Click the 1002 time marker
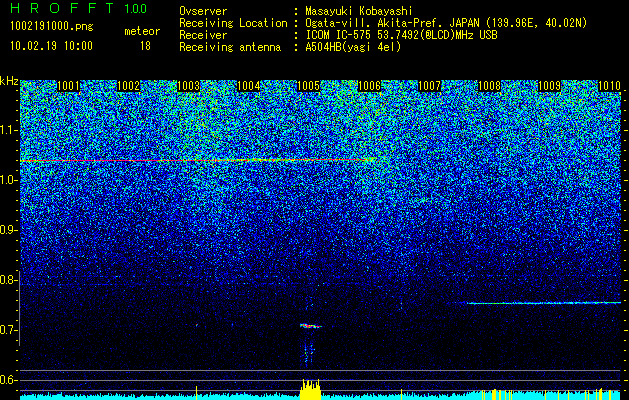The width and height of the screenshot is (629, 400). [x=129, y=86]
